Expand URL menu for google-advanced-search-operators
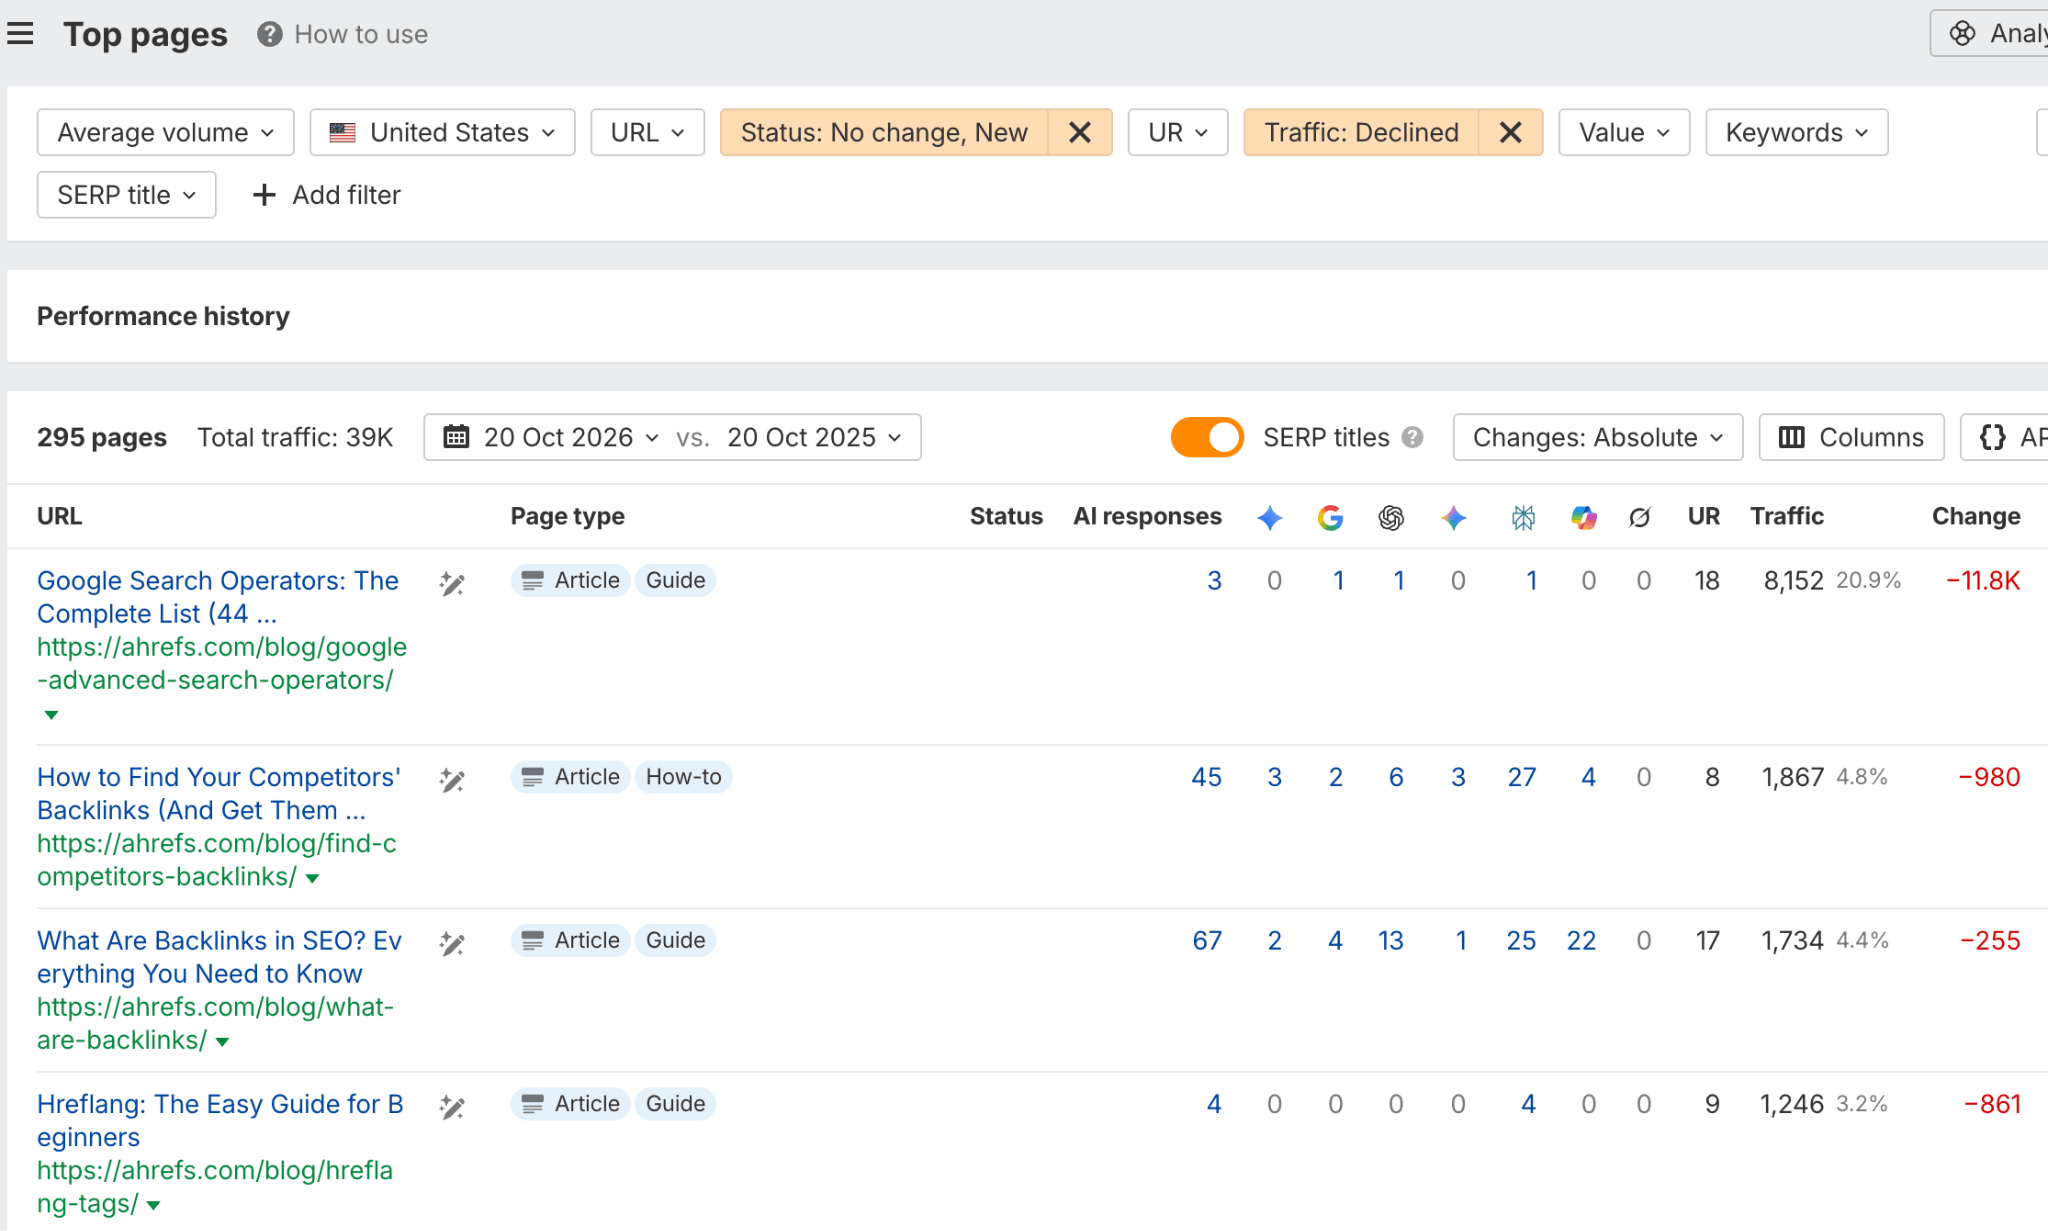Viewport: 2048px width, 1231px height. pos(51,715)
